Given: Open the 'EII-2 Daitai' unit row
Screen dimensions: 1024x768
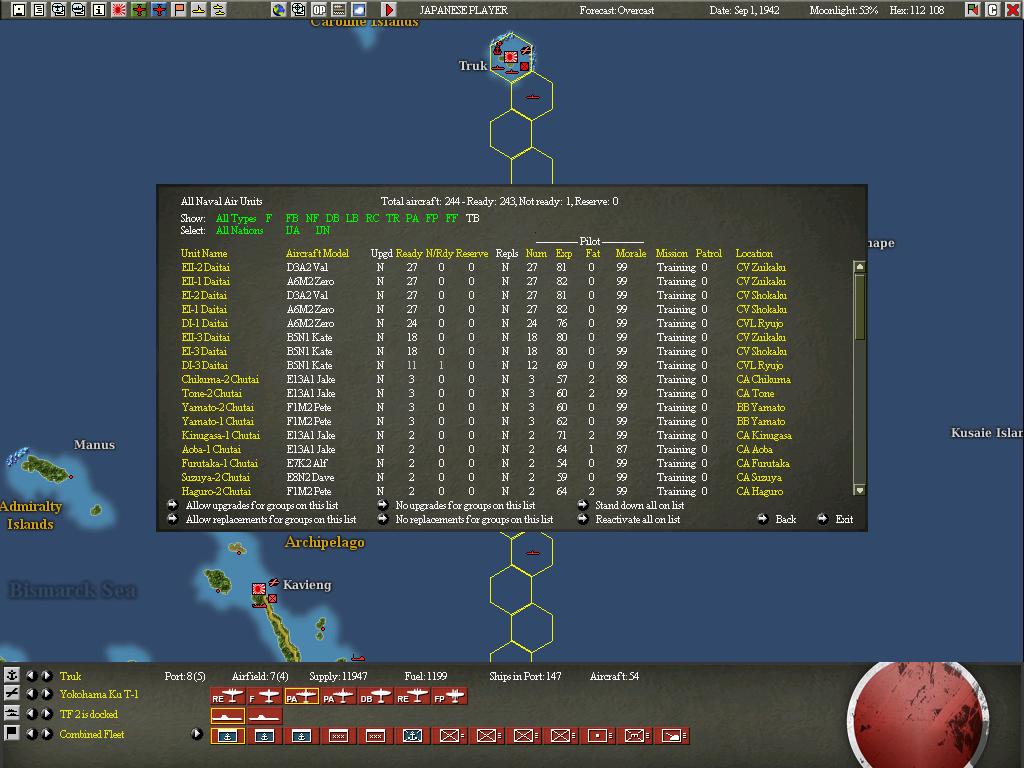Looking at the screenshot, I should [205, 268].
